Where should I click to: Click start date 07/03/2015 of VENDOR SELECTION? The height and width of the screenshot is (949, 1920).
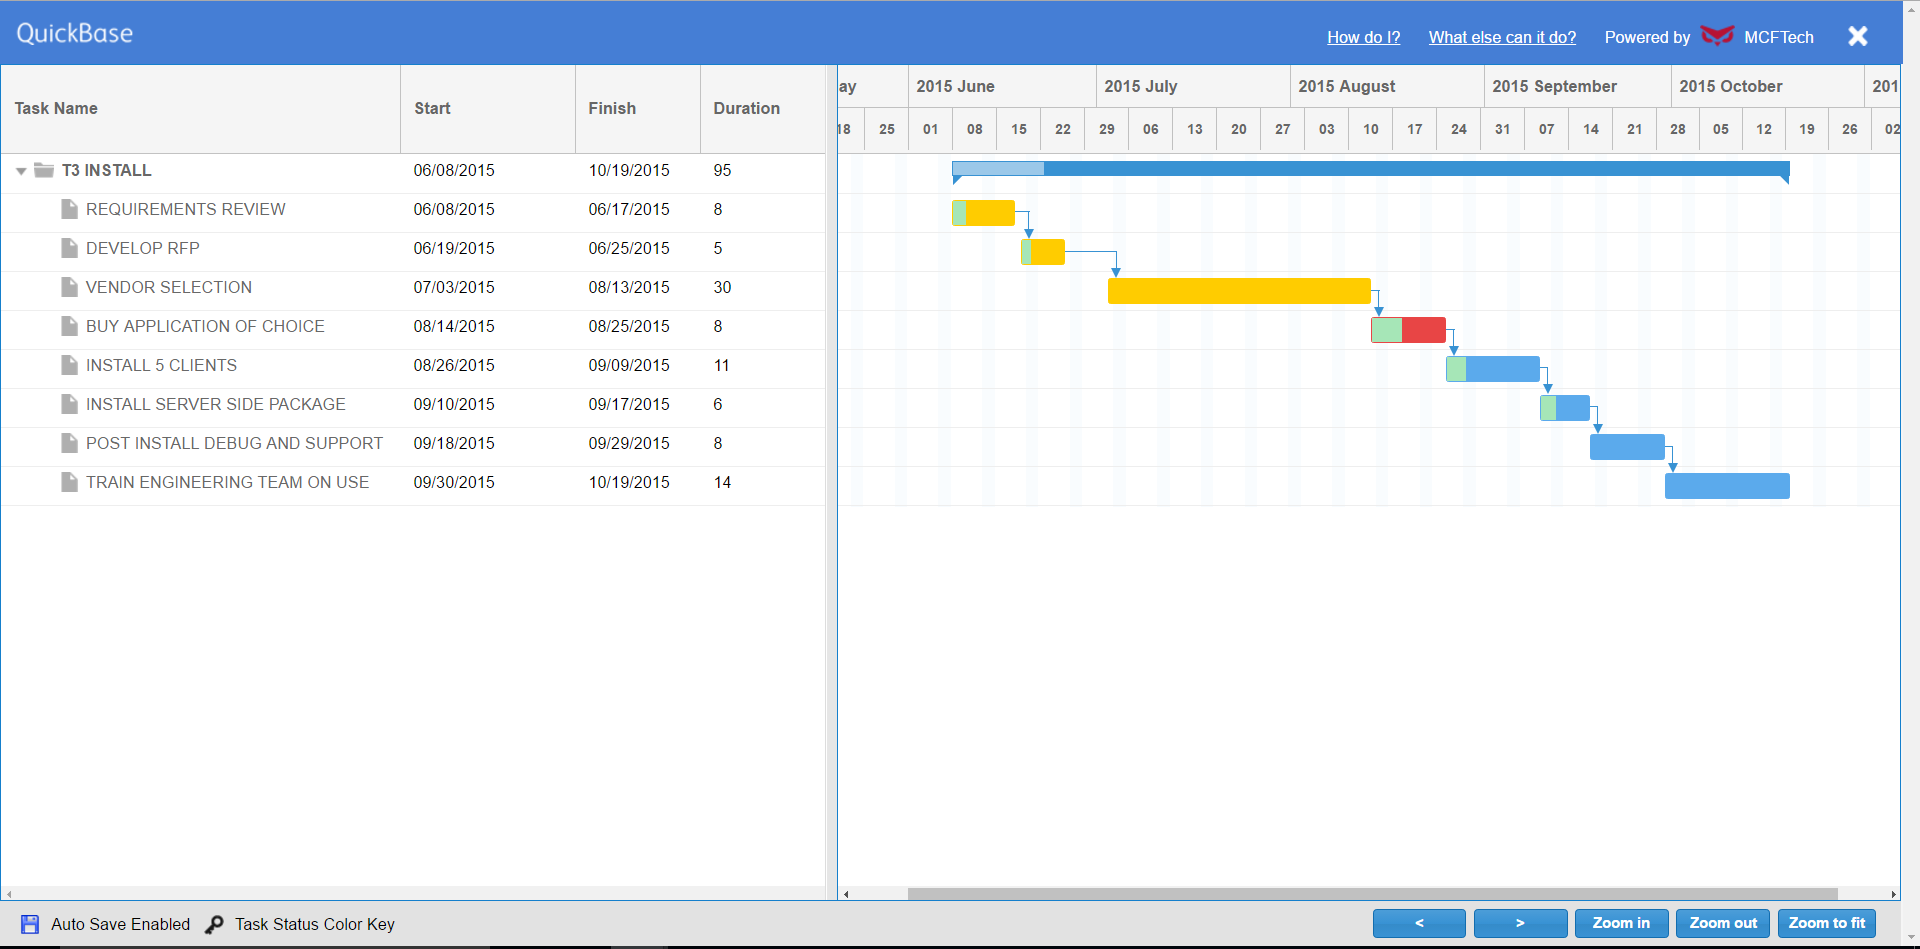(x=454, y=287)
